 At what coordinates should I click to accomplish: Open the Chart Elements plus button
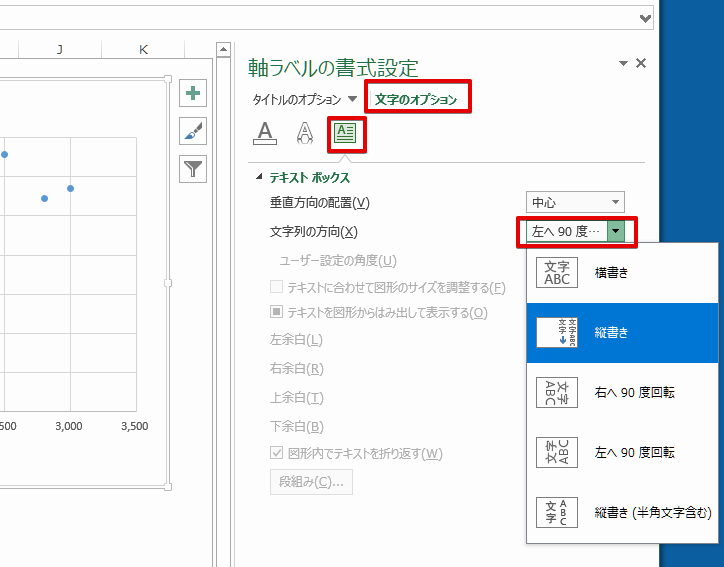pyautogui.click(x=193, y=93)
